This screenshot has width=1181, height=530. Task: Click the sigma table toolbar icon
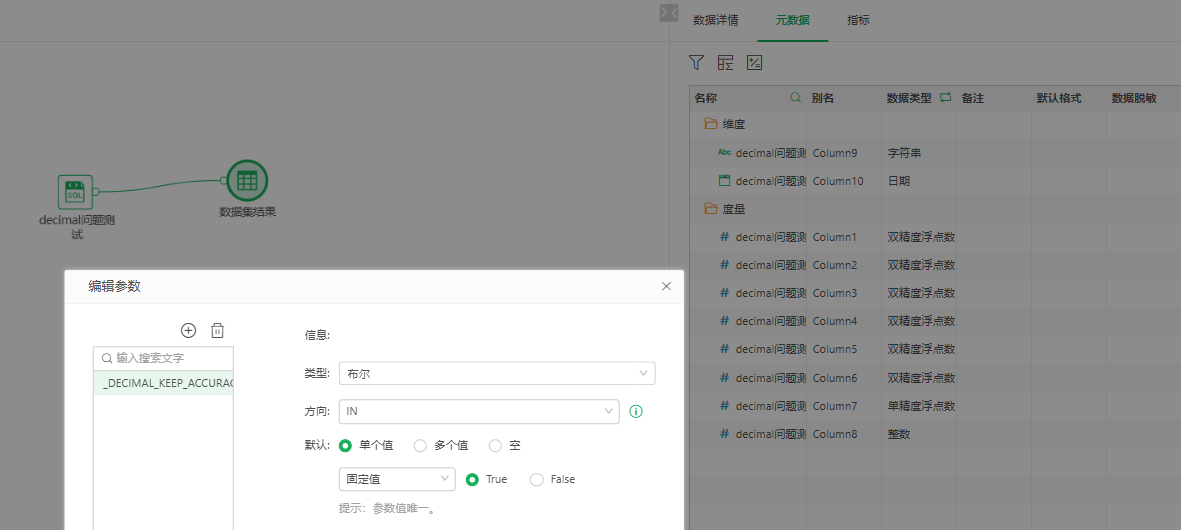(725, 62)
